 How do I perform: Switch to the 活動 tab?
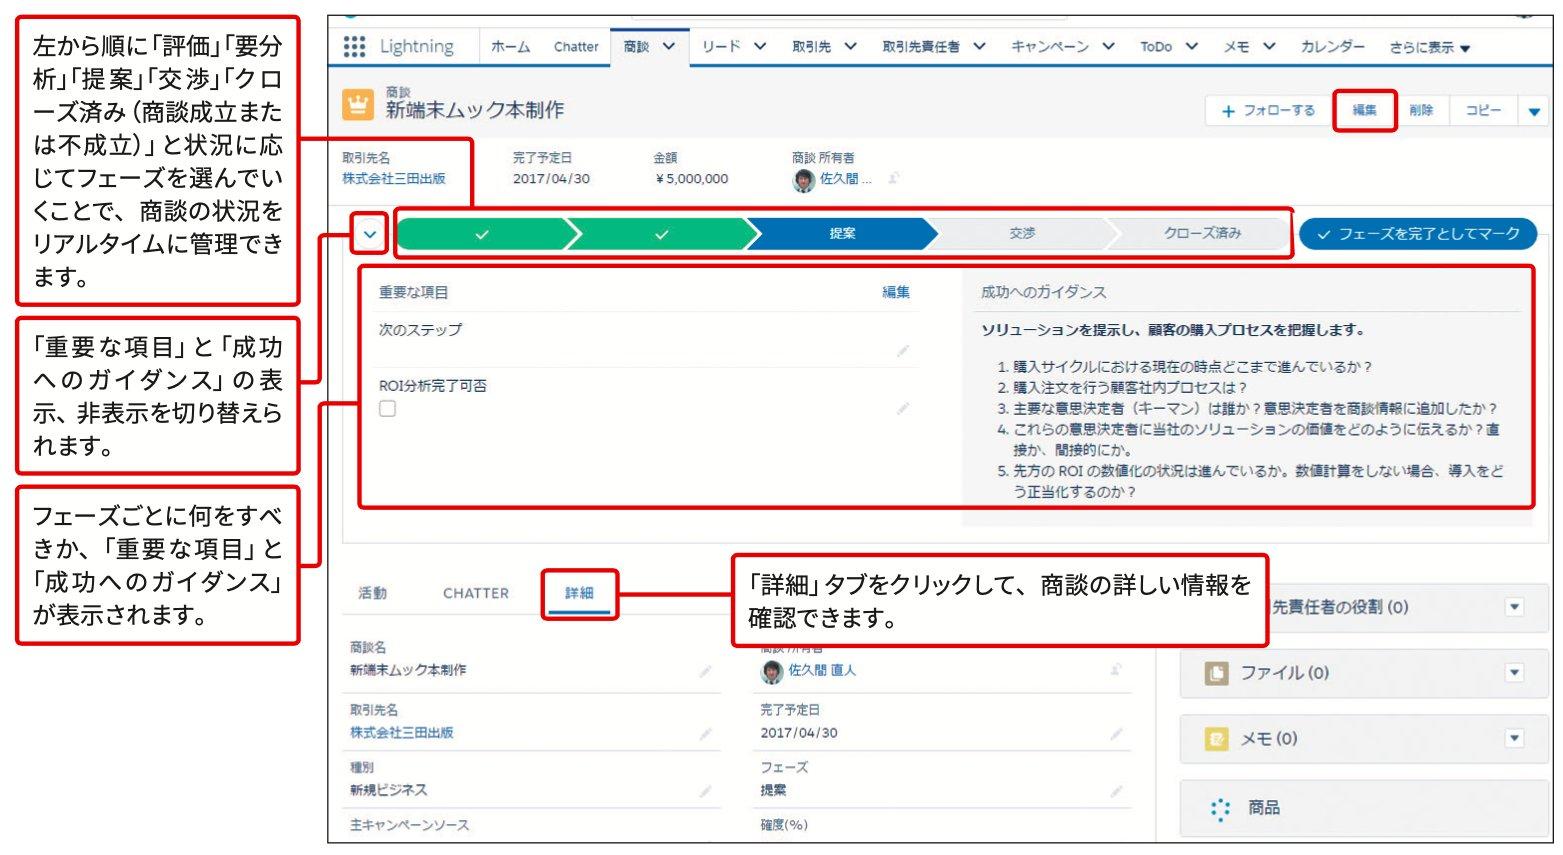tap(372, 593)
